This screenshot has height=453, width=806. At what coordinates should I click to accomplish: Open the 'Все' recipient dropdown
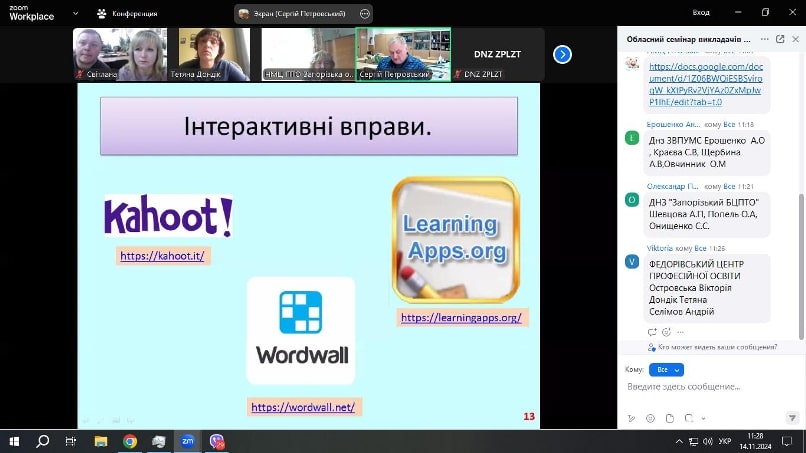(x=666, y=370)
